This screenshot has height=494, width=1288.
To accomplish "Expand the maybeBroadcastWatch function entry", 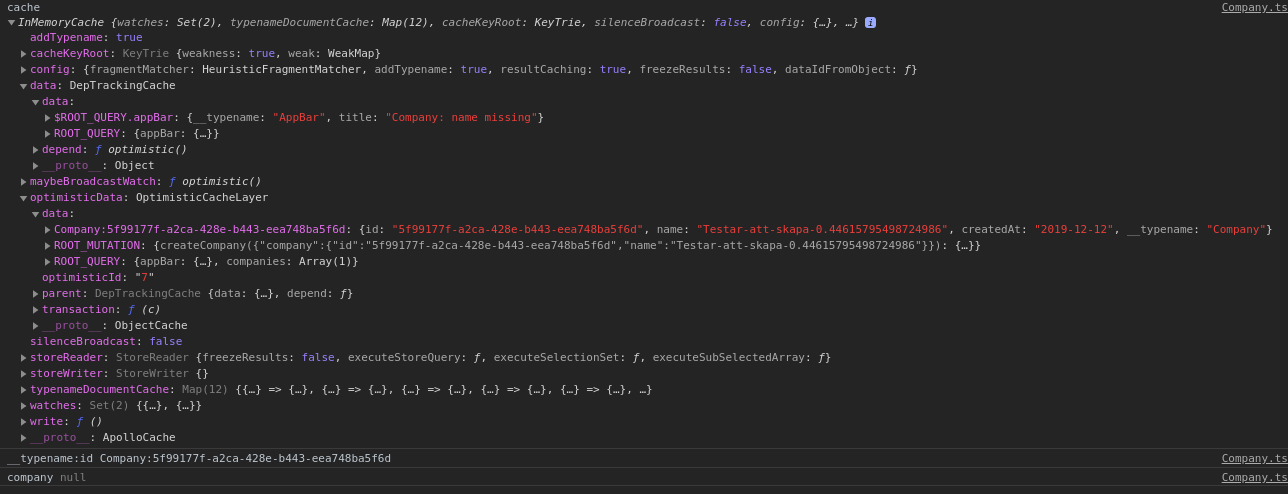I will pyautogui.click(x=24, y=182).
